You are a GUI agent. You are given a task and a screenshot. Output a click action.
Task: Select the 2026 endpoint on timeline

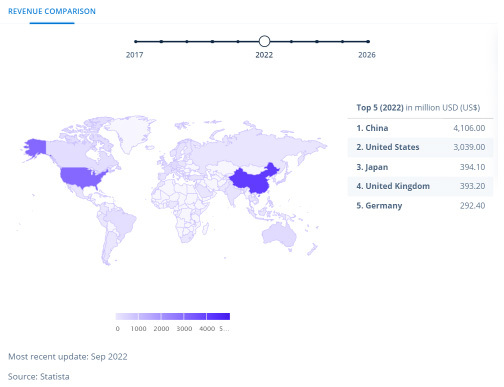tap(368, 42)
